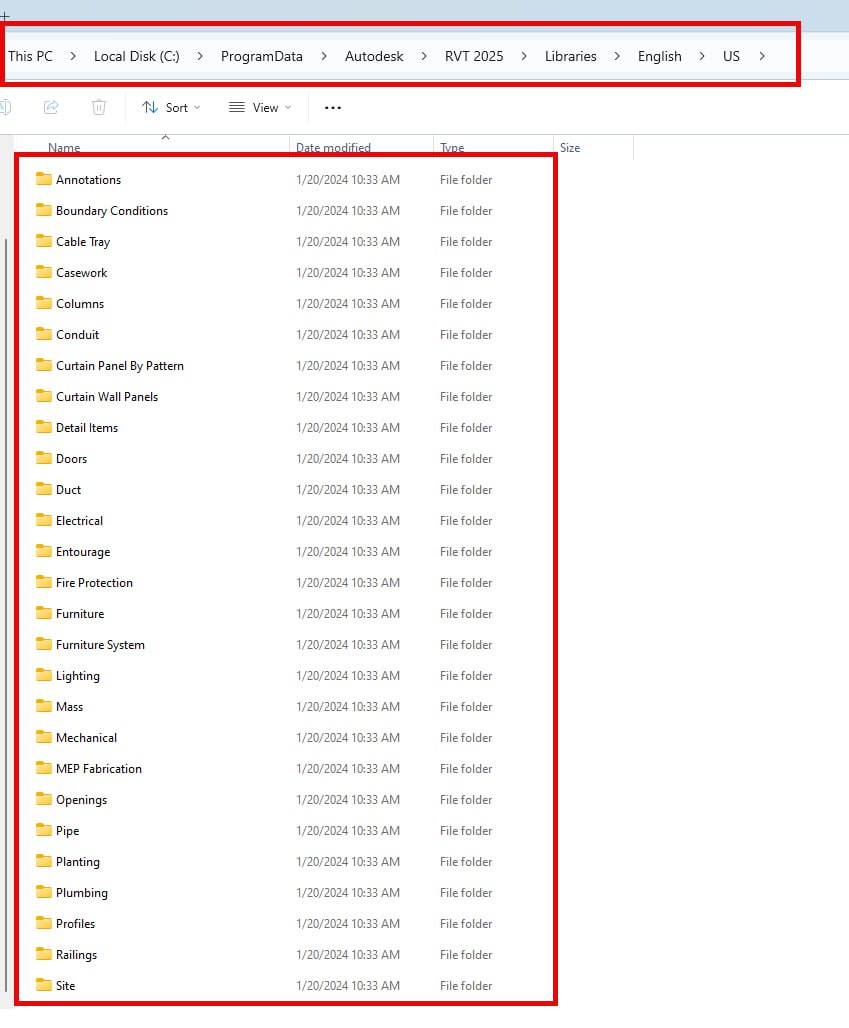Select the Mass folder icon
The width and height of the screenshot is (849, 1028).
pyautogui.click(x=44, y=706)
